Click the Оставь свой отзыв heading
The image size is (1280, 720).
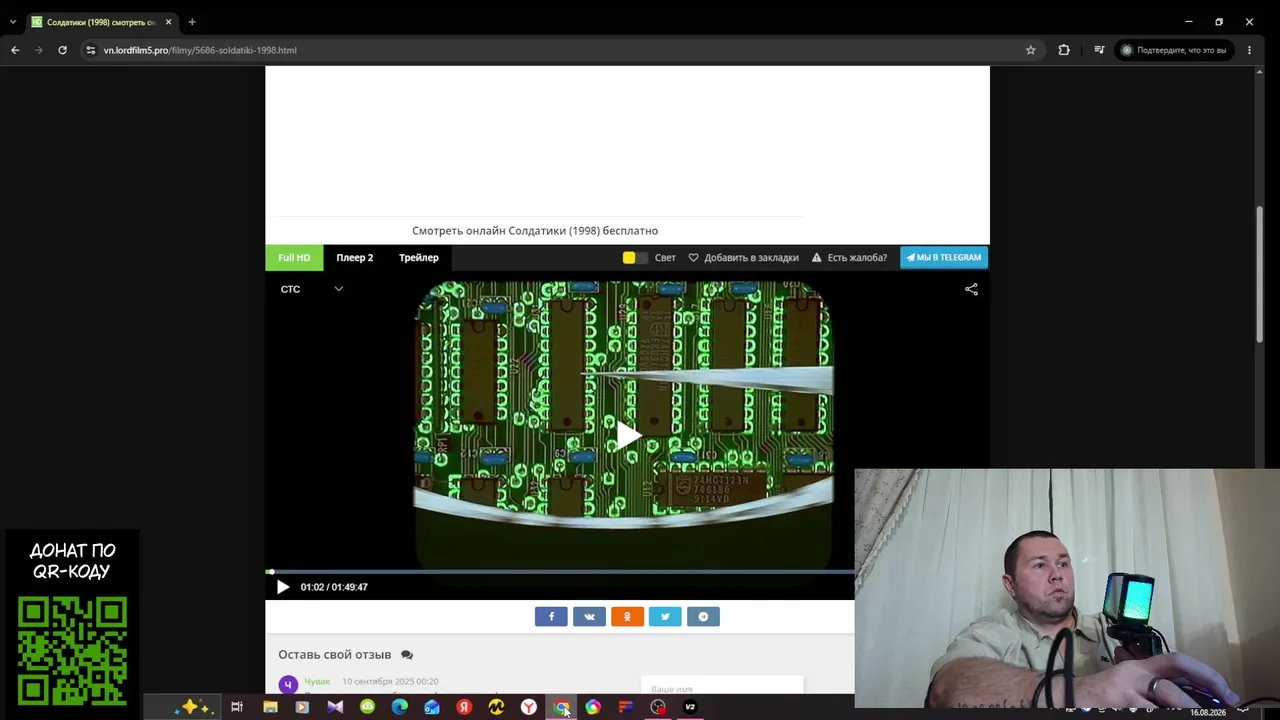[x=335, y=654]
